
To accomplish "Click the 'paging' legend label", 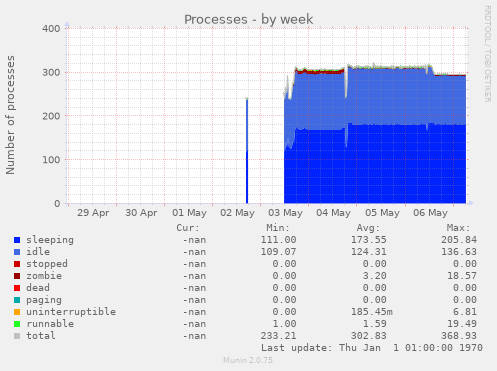I will tap(44, 300).
